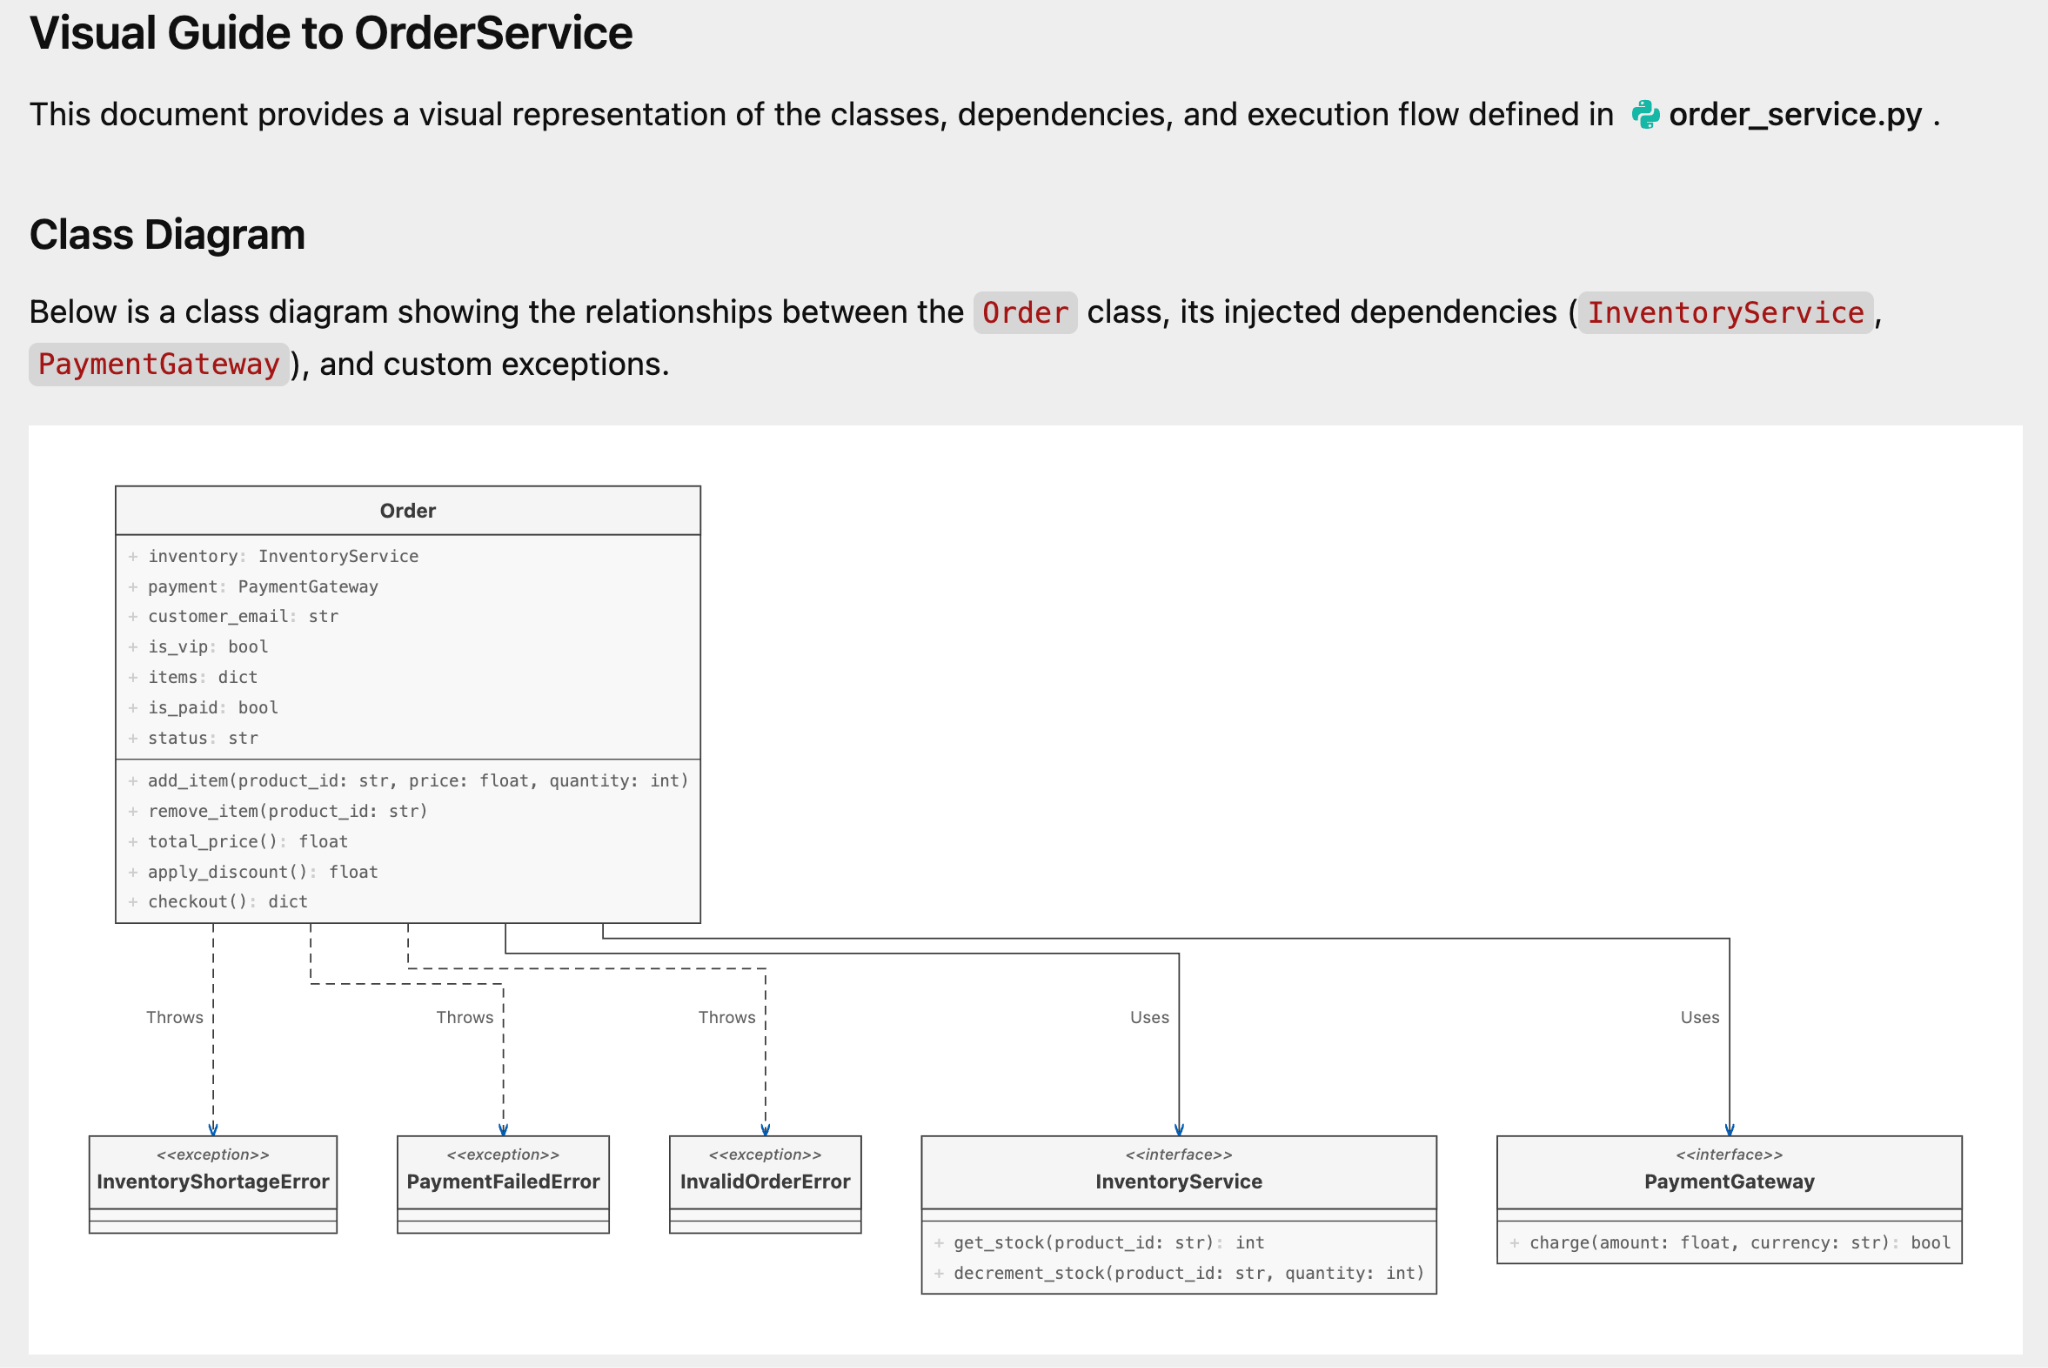Image resolution: width=2048 pixels, height=1368 pixels.
Task: Click the Throws label near InvalidOrderError
Action: click(727, 1017)
